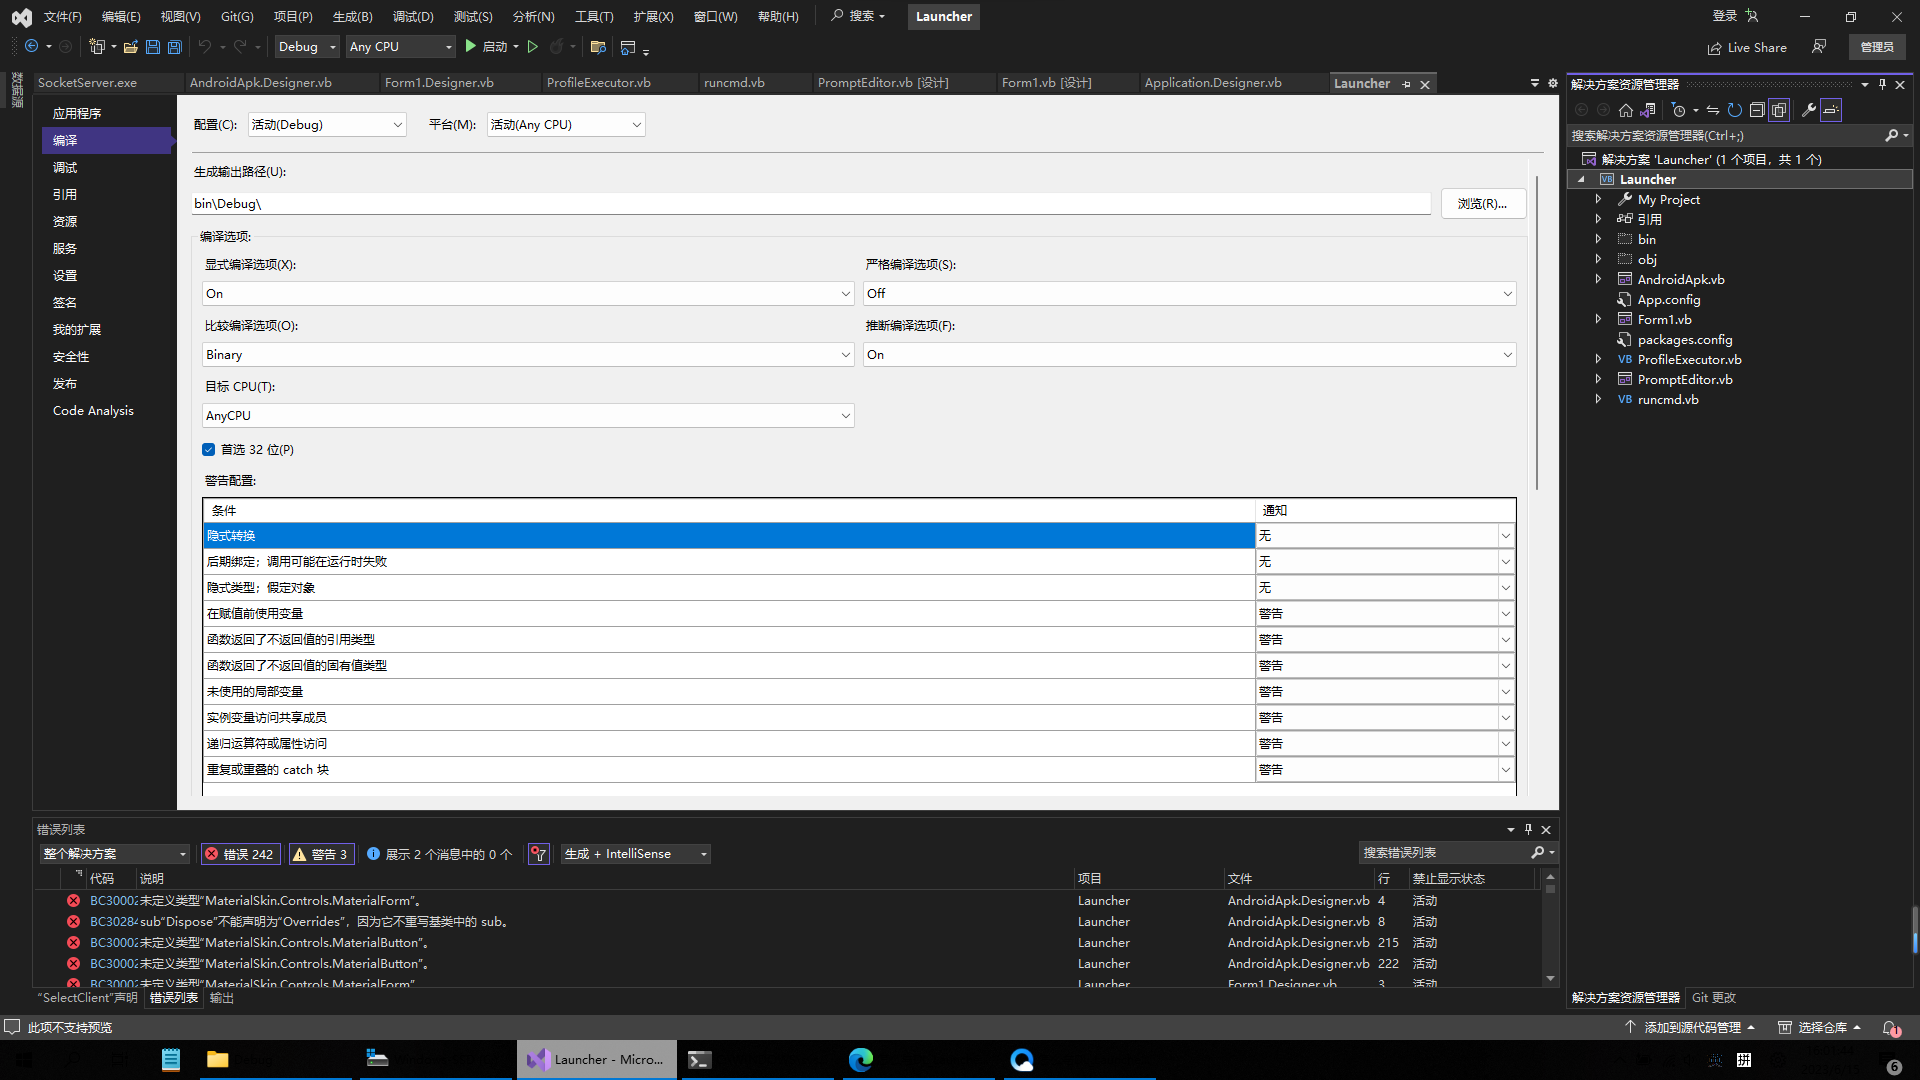Toggle the 警告 3 warnings filter

tap(321, 854)
